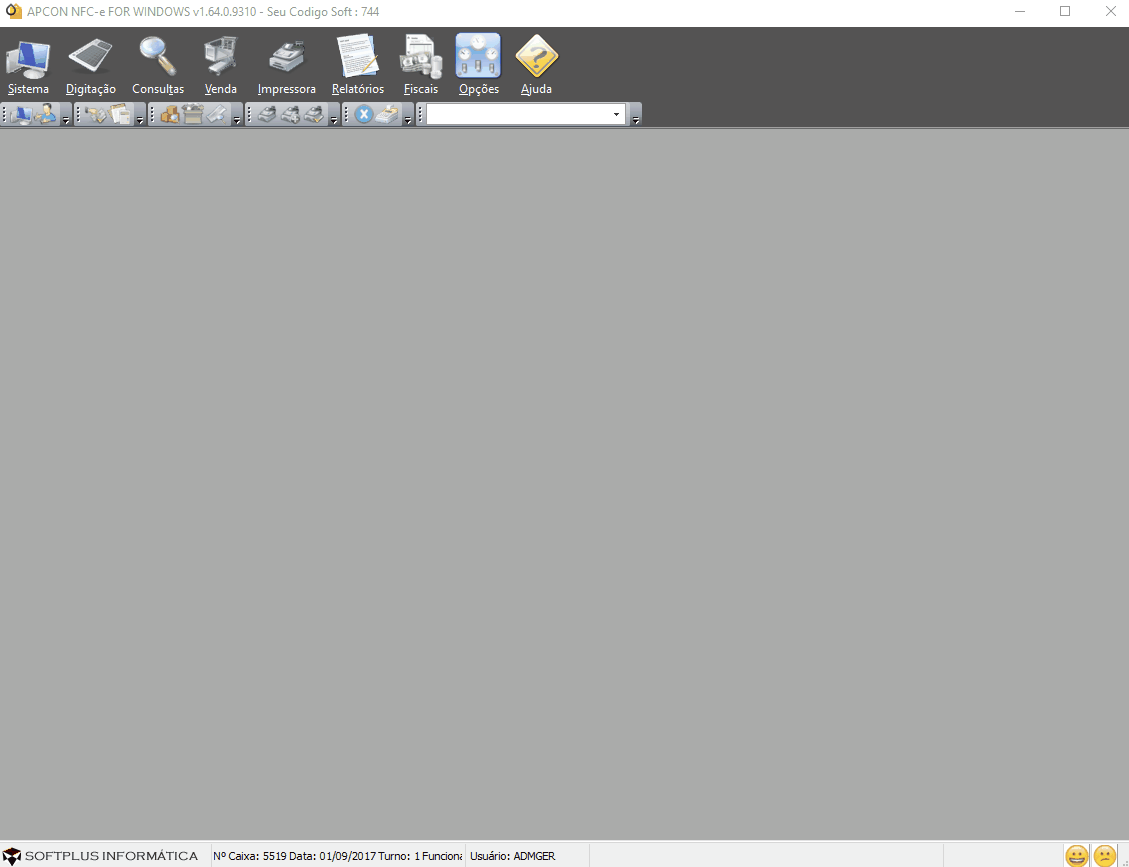Expand overflow arrow after documents calculator icon

pyautogui.click(x=140, y=115)
